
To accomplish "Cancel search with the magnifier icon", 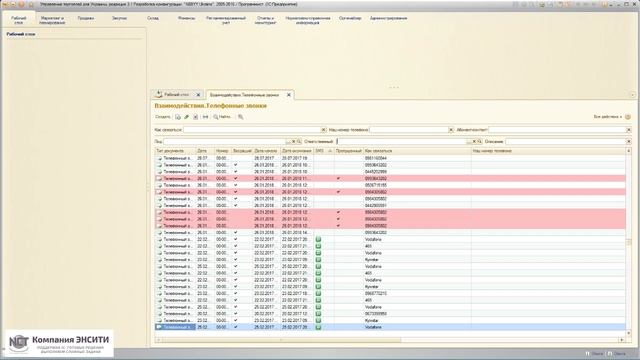I will (x=241, y=117).
